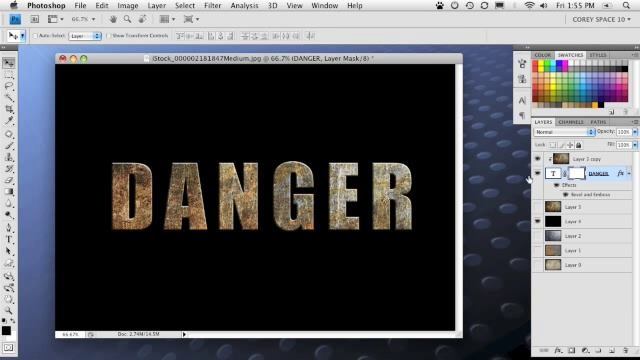
Task: Select the Layer 0 row
Action: pyautogui.click(x=582, y=265)
